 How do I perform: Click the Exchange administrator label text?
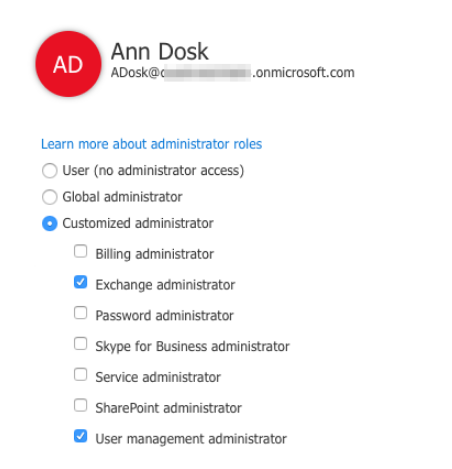point(165,285)
